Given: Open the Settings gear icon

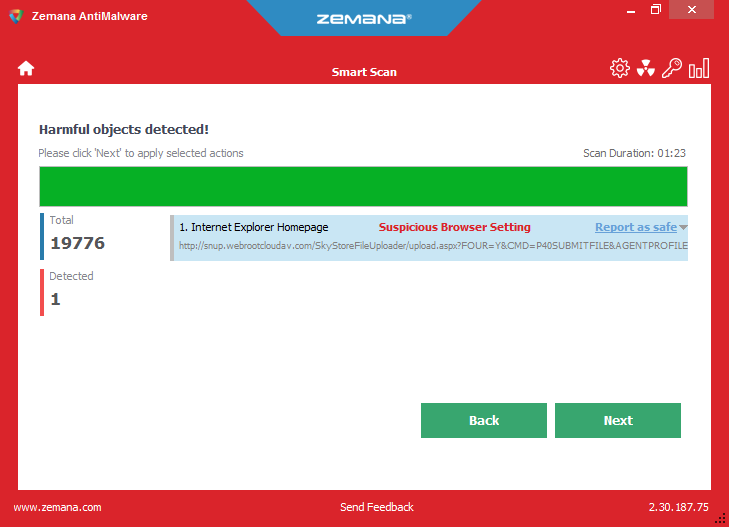Looking at the screenshot, I should tap(619, 68).
